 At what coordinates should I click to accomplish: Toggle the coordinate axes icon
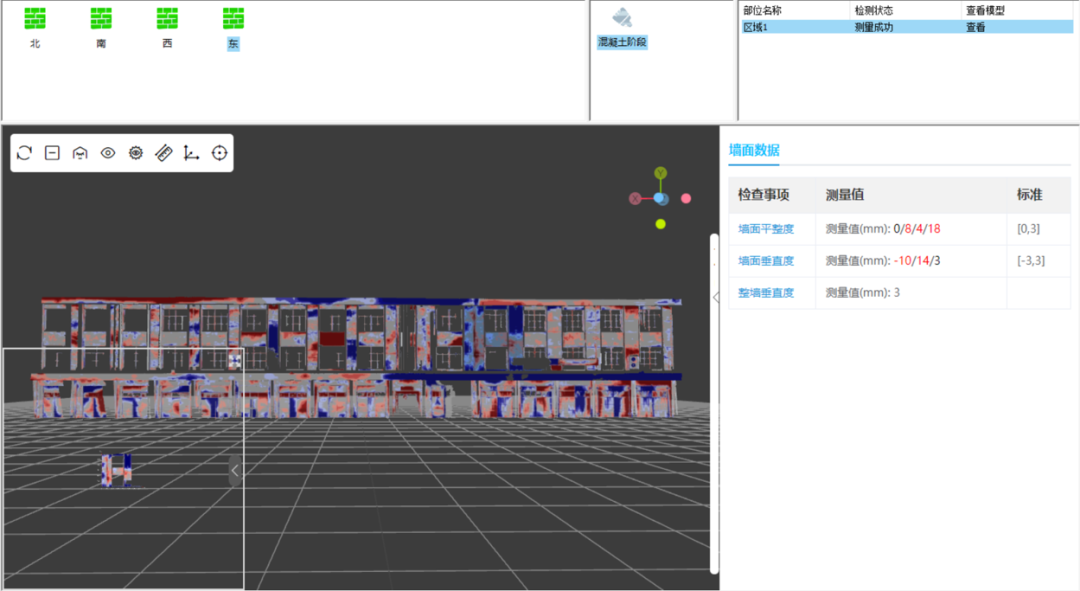pyautogui.click(x=192, y=153)
